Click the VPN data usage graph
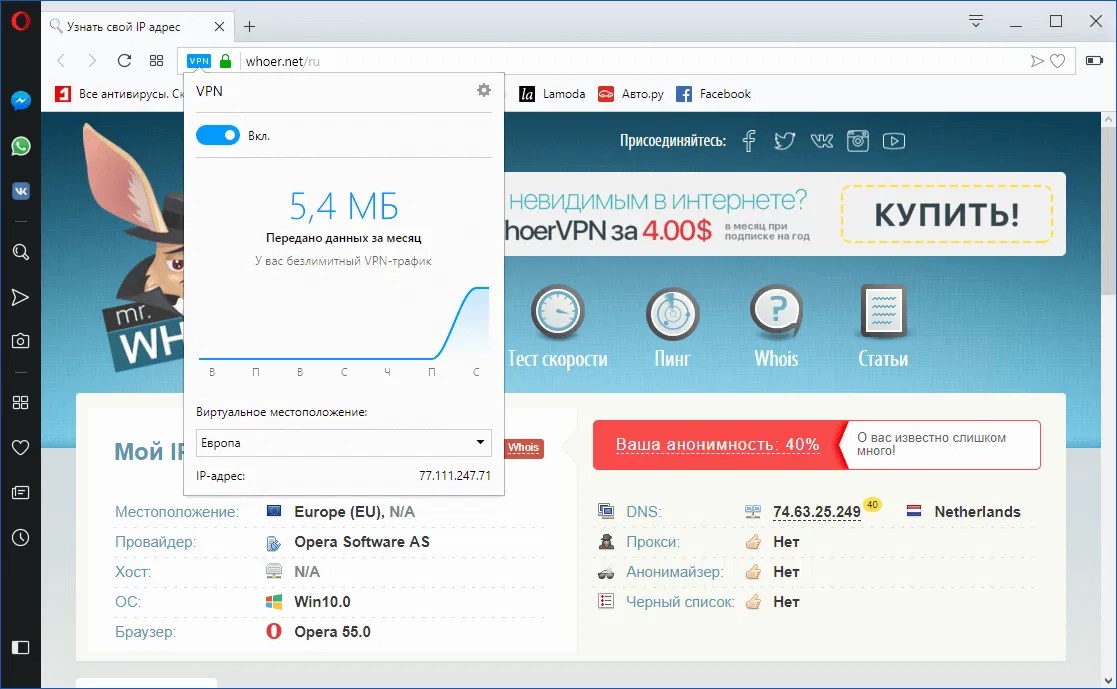 (343, 323)
